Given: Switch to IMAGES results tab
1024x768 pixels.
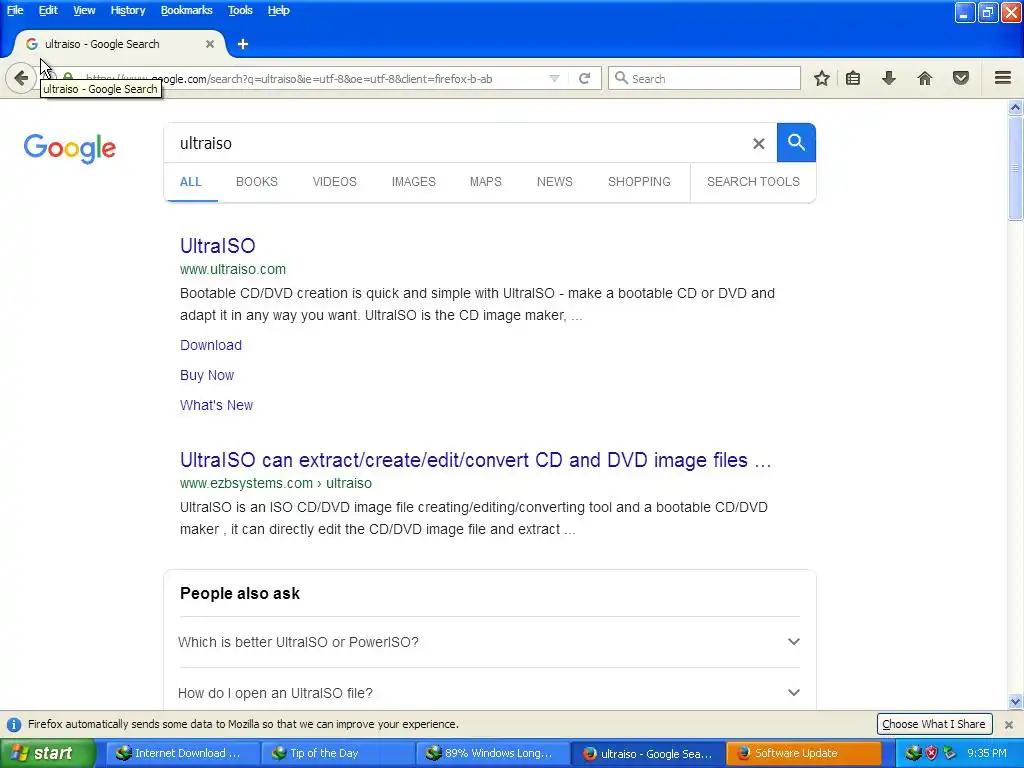Looking at the screenshot, I should pos(413,182).
